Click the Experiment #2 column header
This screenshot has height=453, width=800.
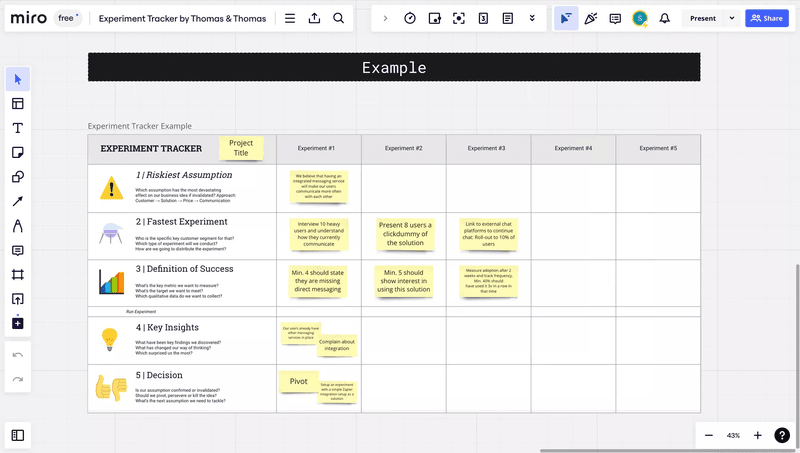404,148
